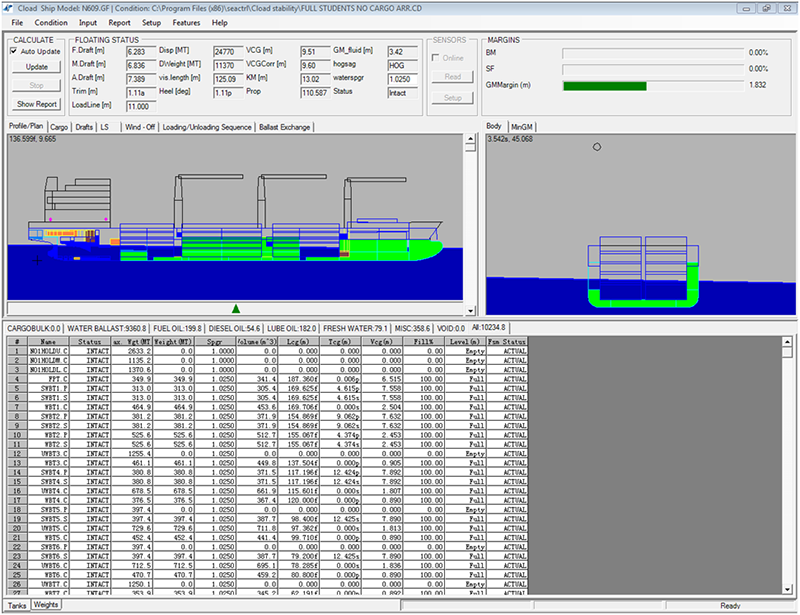
Task: Switch to the Tanks tab at the bottom
Action: pos(16,605)
